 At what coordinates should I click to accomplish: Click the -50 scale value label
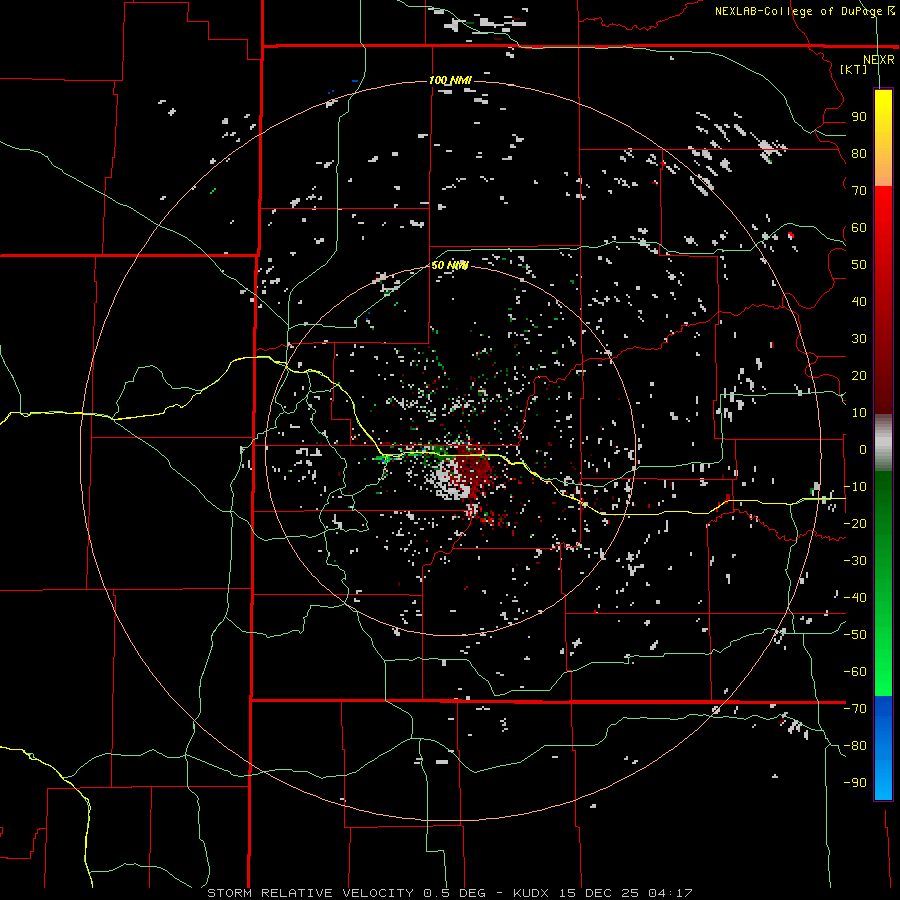pyautogui.click(x=855, y=635)
